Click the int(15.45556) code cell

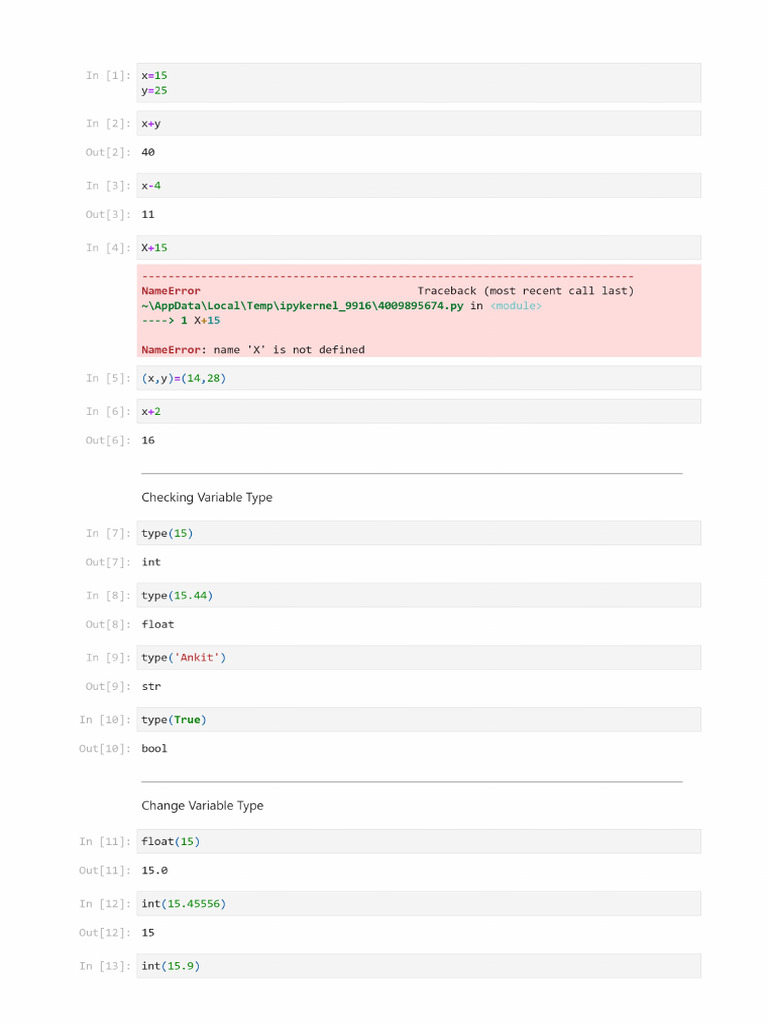418,903
